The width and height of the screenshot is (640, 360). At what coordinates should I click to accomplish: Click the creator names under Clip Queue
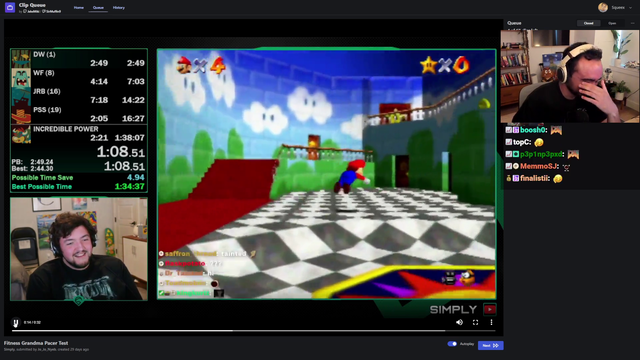pos(40,11)
